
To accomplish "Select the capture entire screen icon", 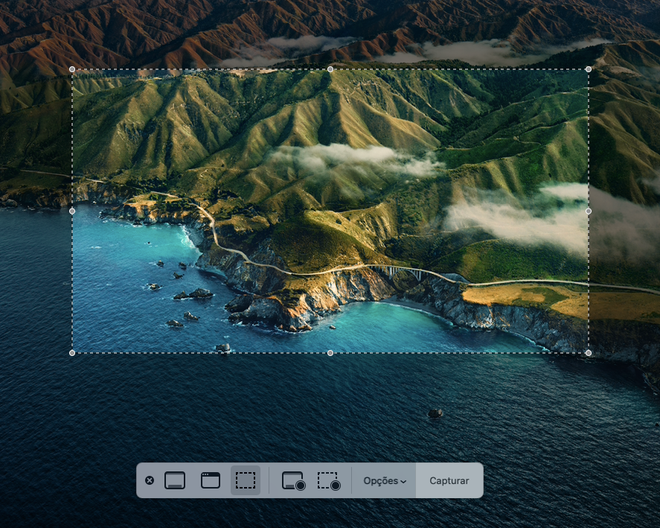I will [175, 480].
